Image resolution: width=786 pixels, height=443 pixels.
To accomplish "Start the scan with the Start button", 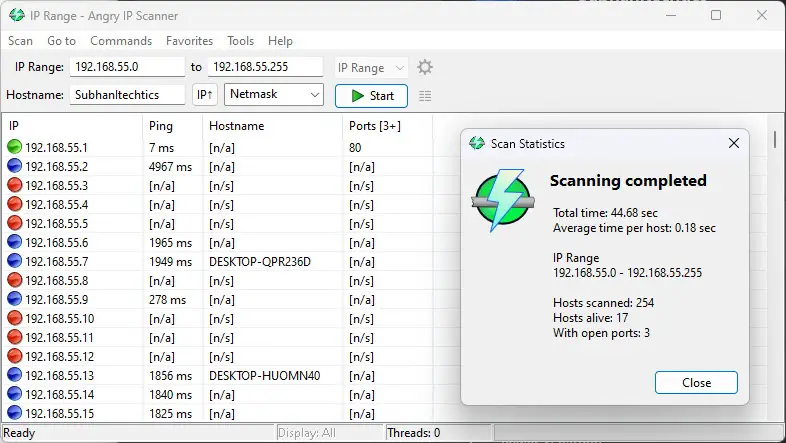I will (x=371, y=96).
